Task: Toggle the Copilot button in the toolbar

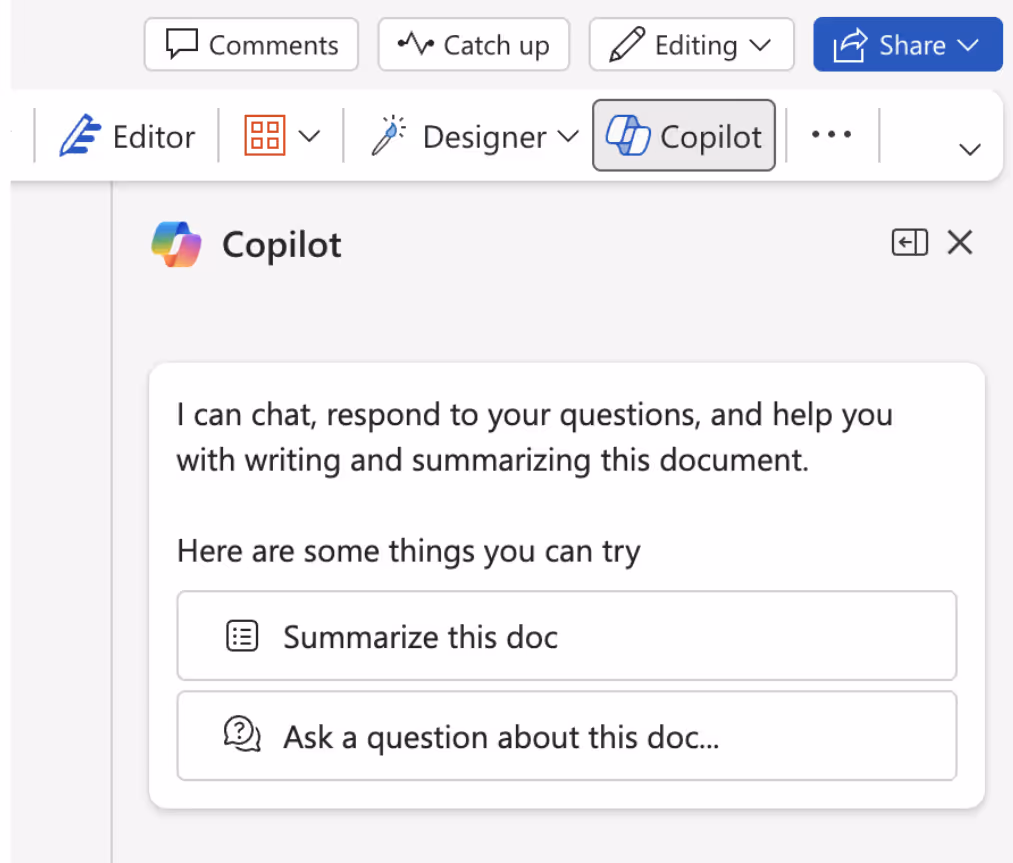Action: 683,134
